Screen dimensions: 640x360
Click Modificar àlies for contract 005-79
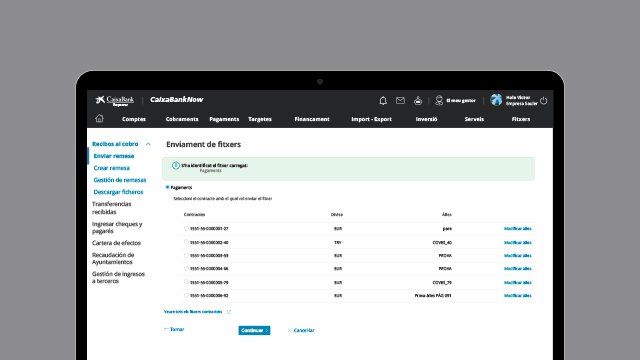click(518, 282)
